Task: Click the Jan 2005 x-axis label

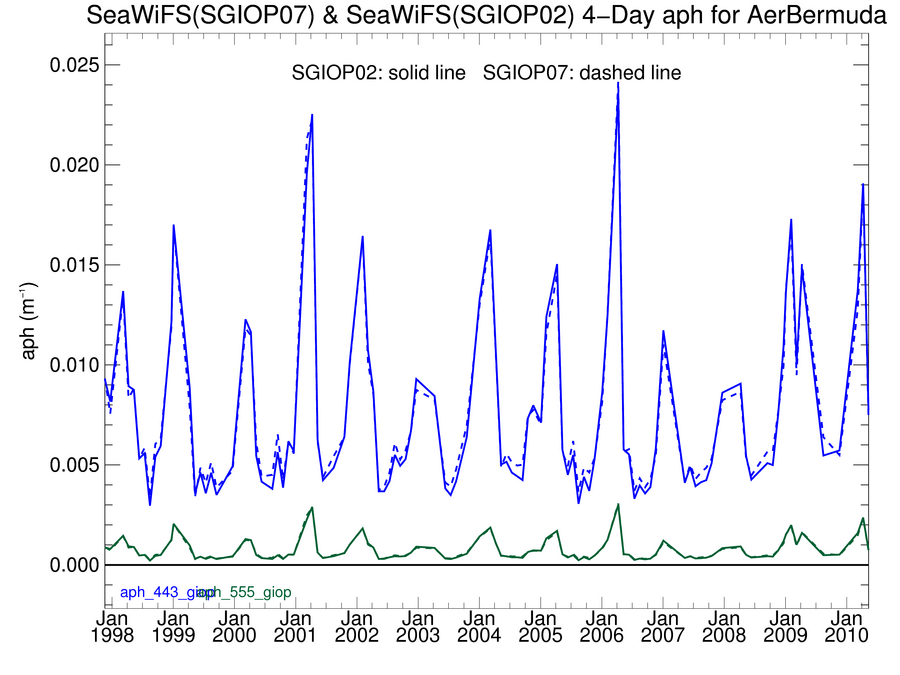Action: pos(540,627)
